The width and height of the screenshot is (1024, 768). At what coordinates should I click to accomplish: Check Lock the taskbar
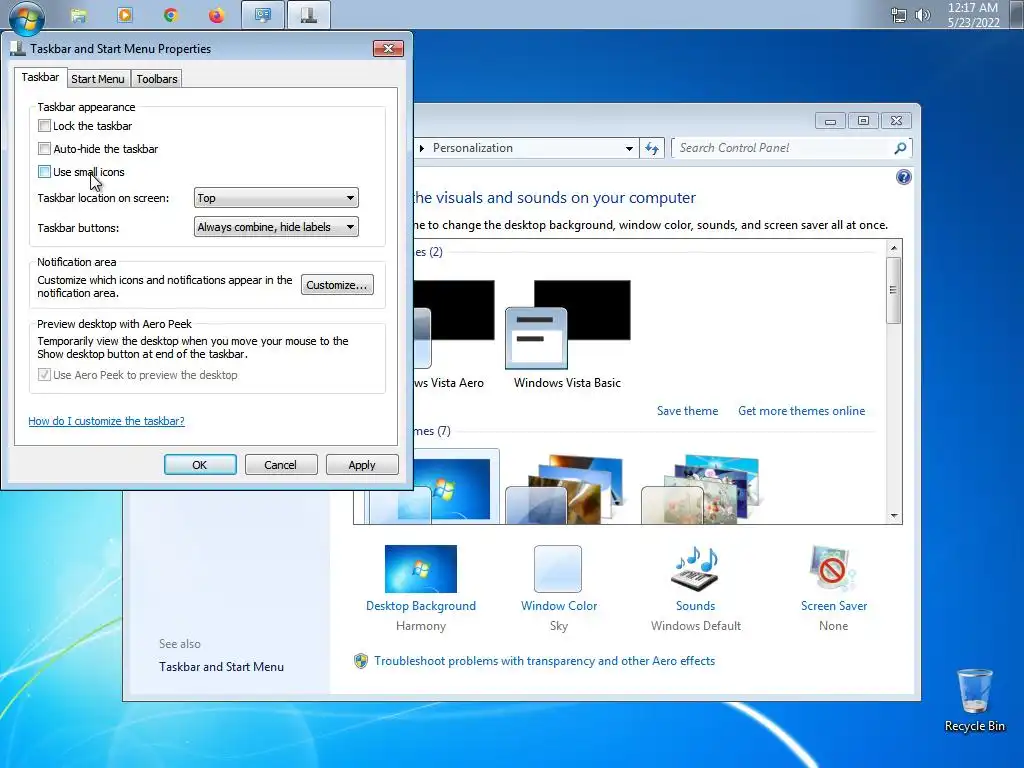click(x=44, y=125)
